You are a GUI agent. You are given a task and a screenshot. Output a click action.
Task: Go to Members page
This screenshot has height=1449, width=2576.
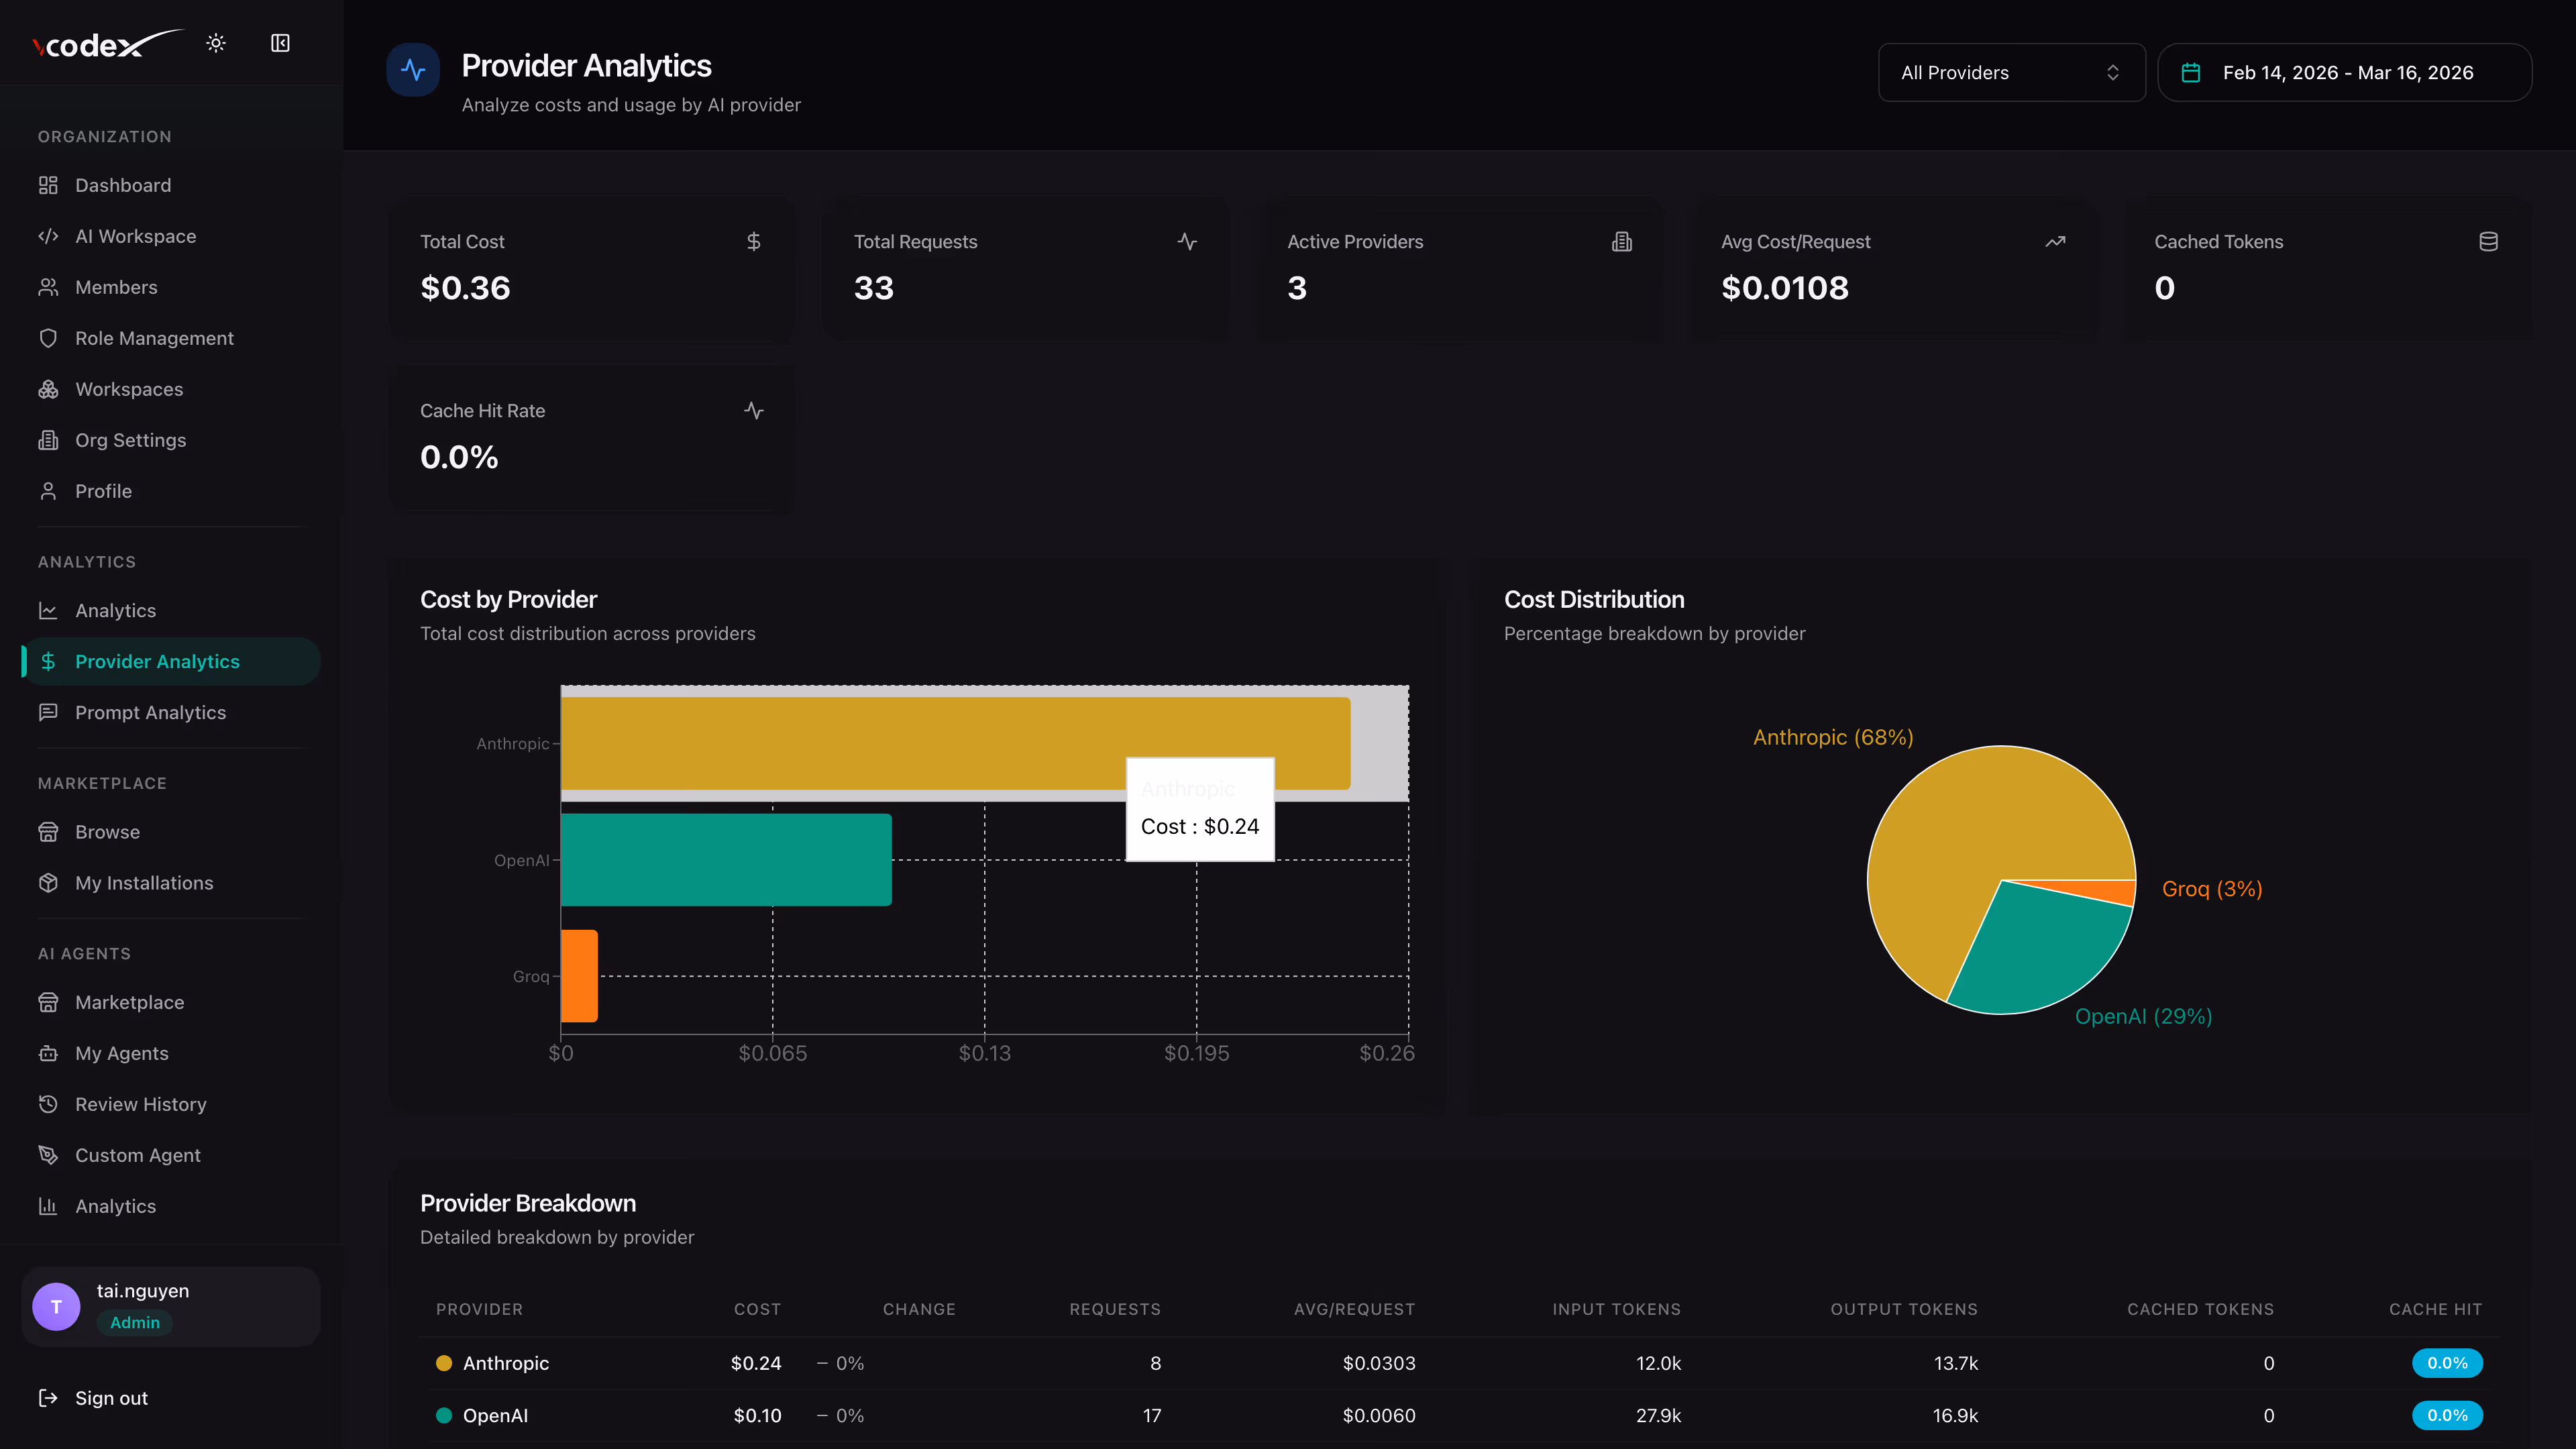tap(116, 287)
